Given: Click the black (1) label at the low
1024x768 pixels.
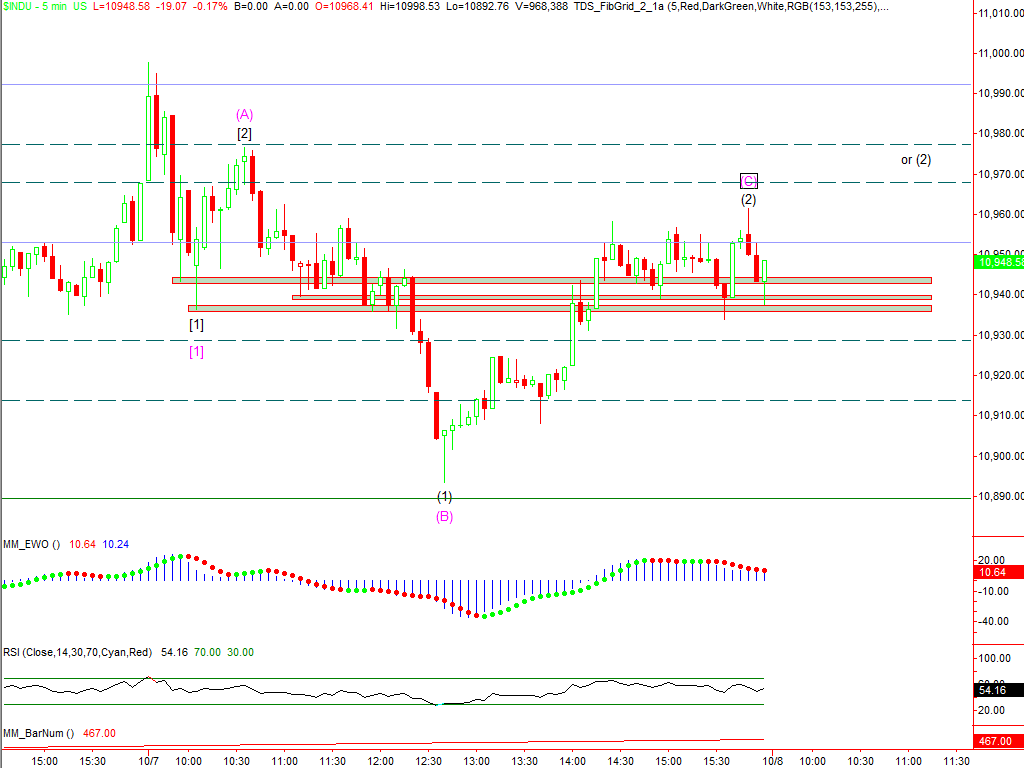Looking at the screenshot, I should [x=444, y=497].
